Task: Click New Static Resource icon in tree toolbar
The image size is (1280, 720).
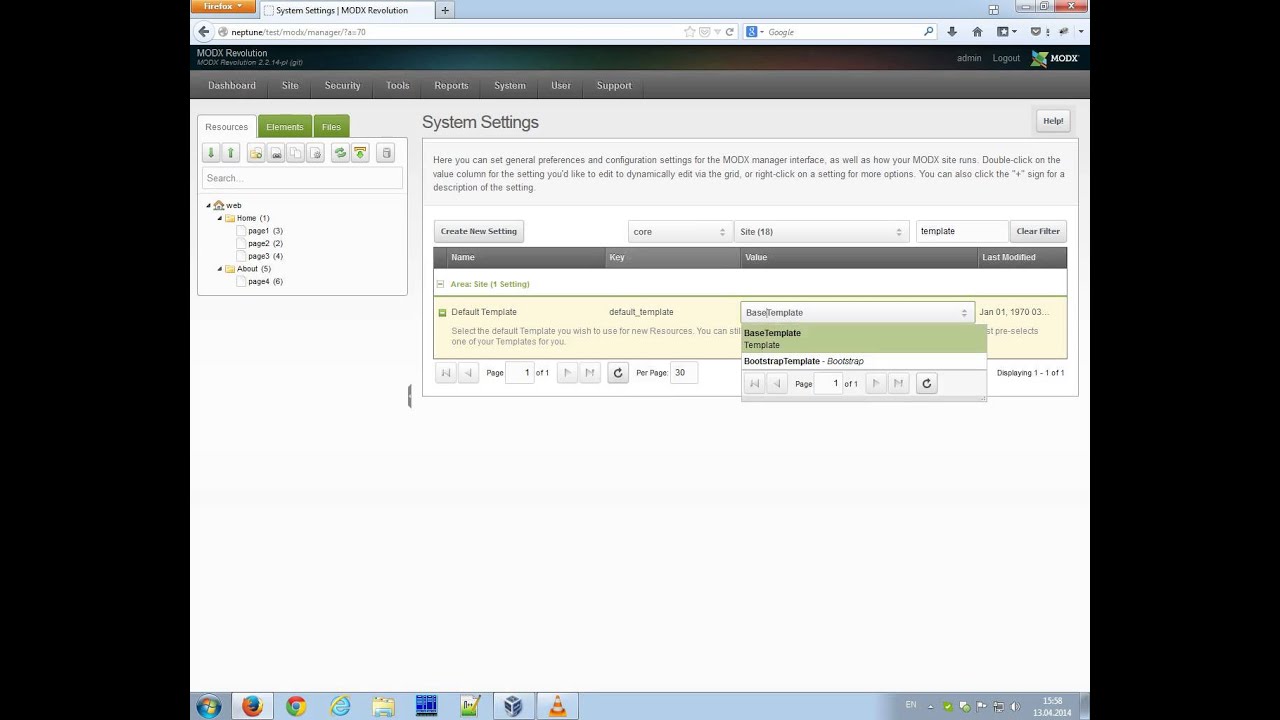Action: (x=316, y=153)
